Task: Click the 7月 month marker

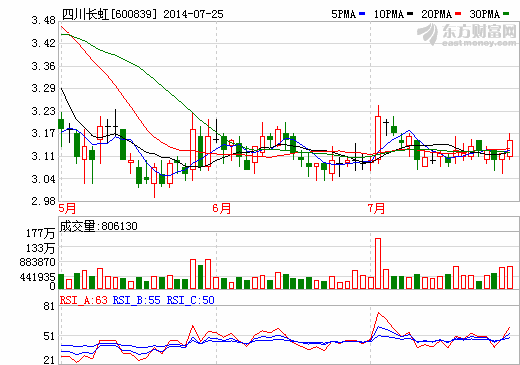Action: (376, 208)
